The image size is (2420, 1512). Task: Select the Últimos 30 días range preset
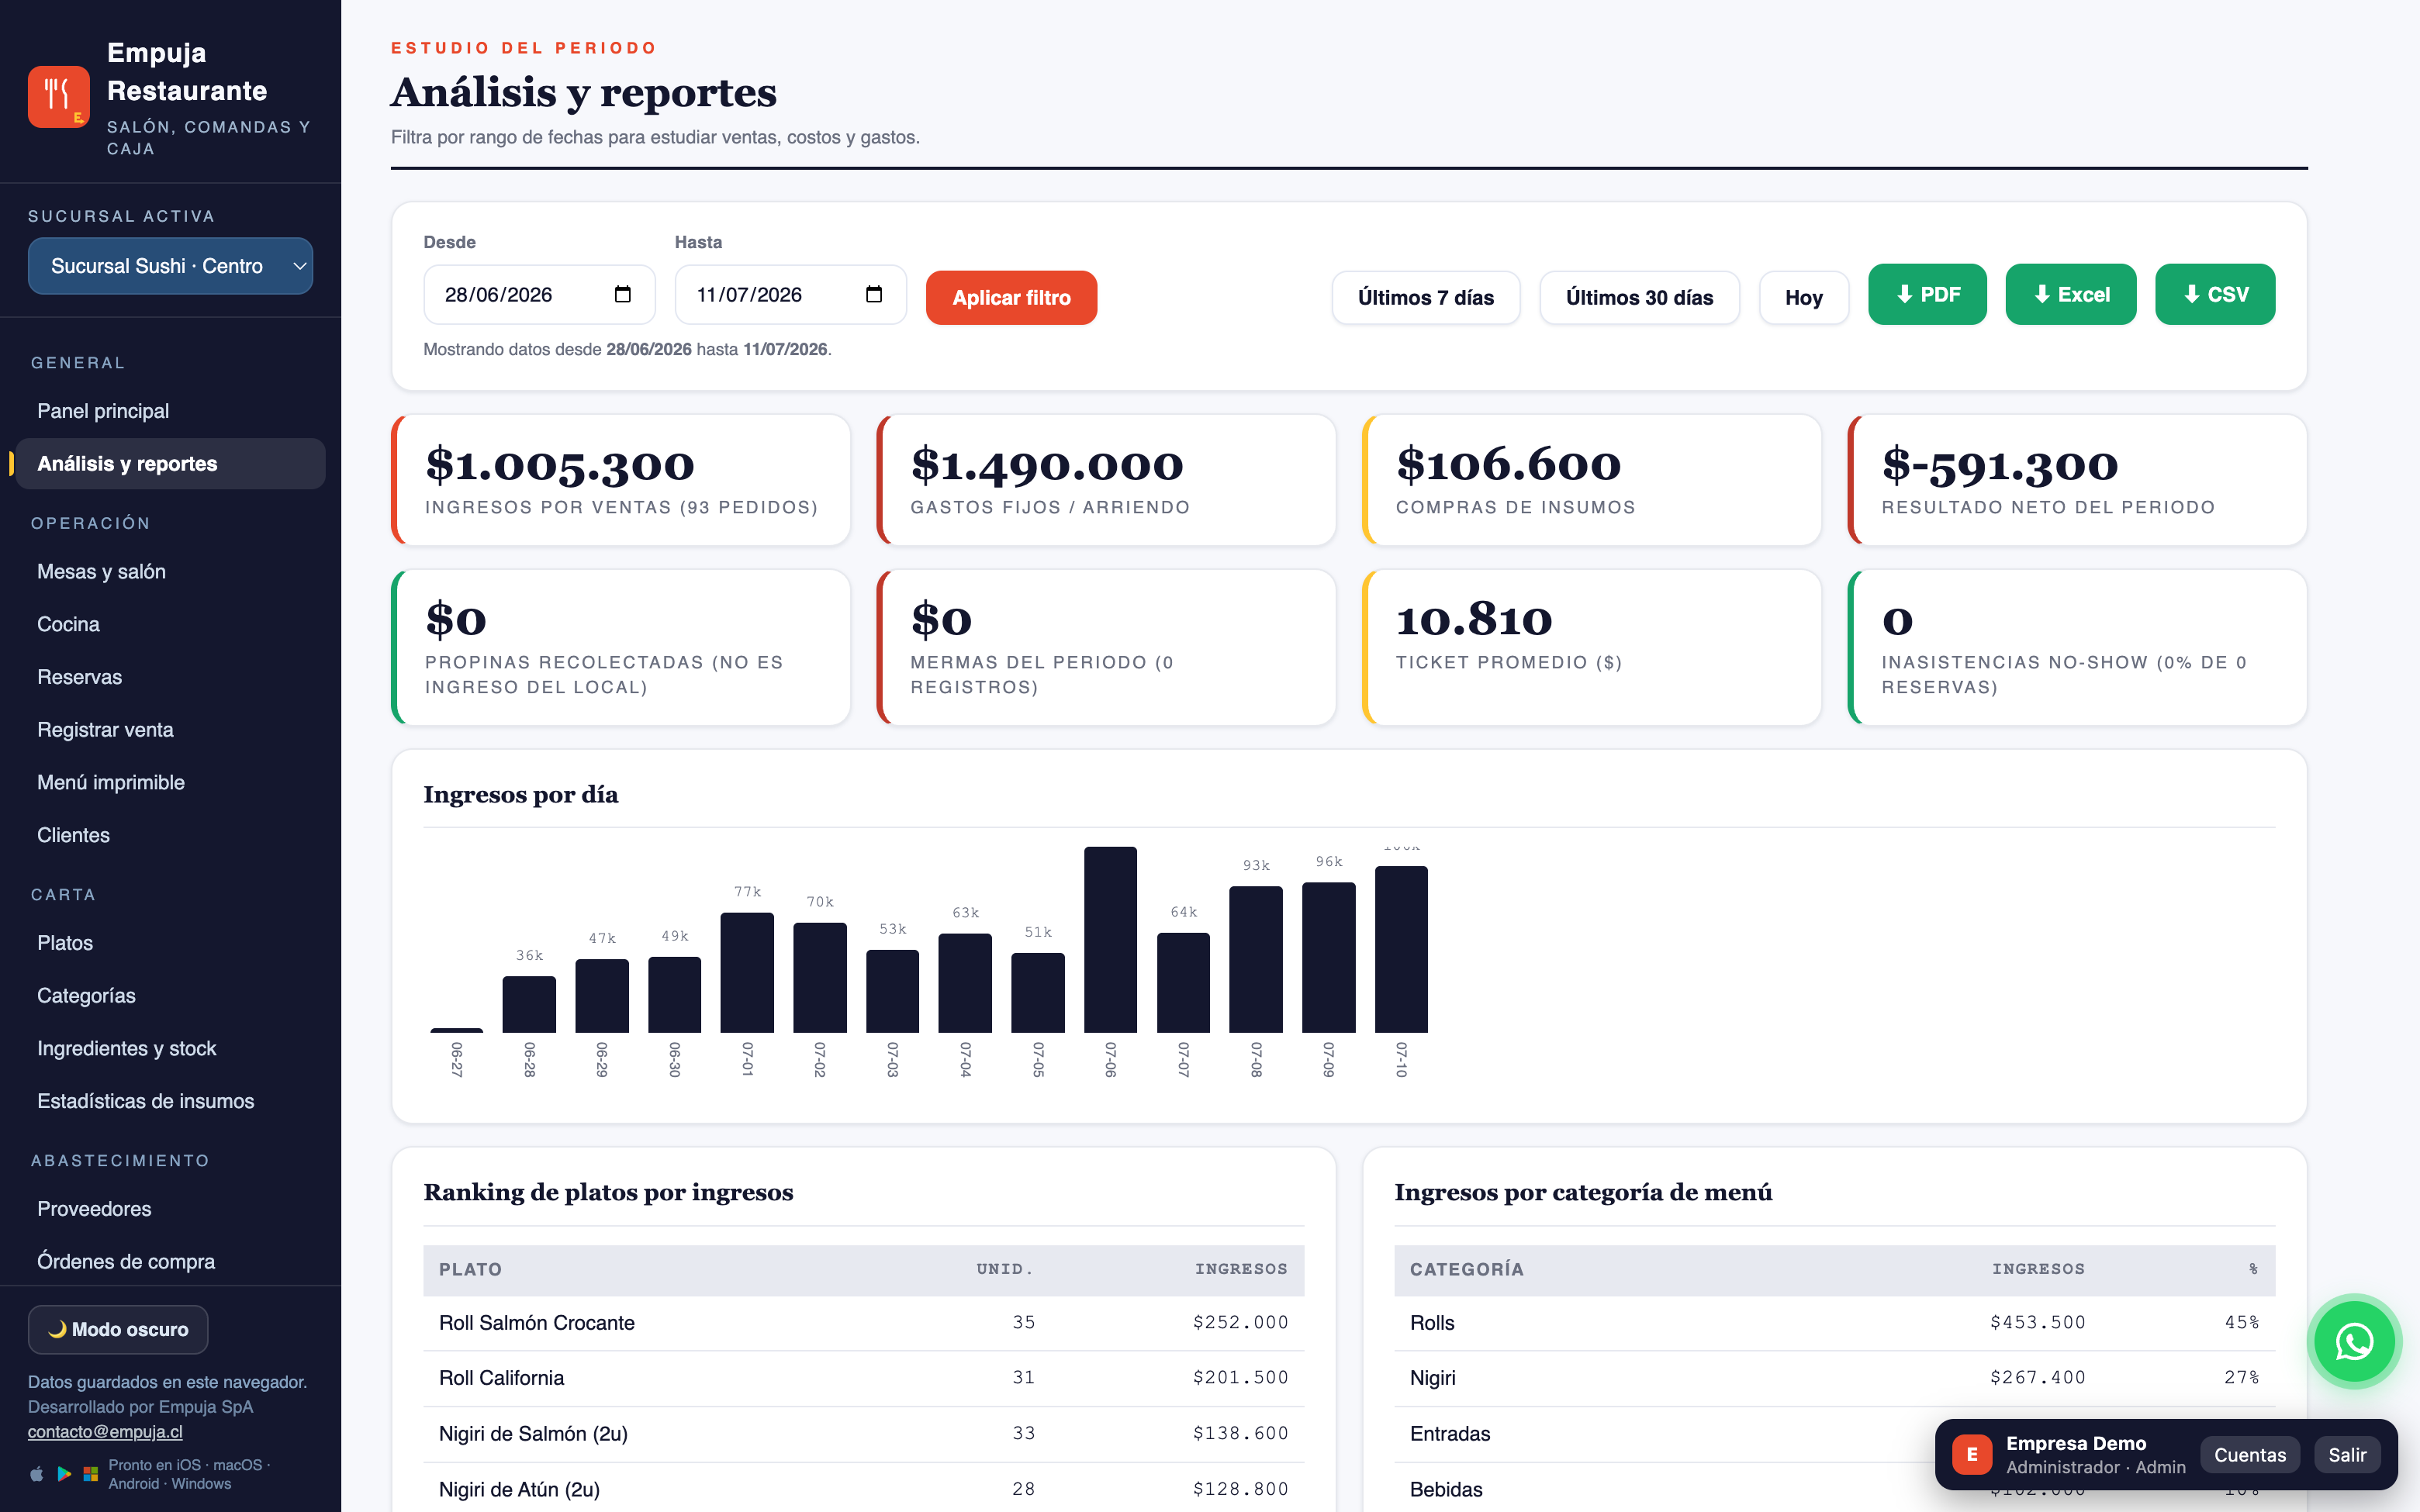click(1639, 297)
